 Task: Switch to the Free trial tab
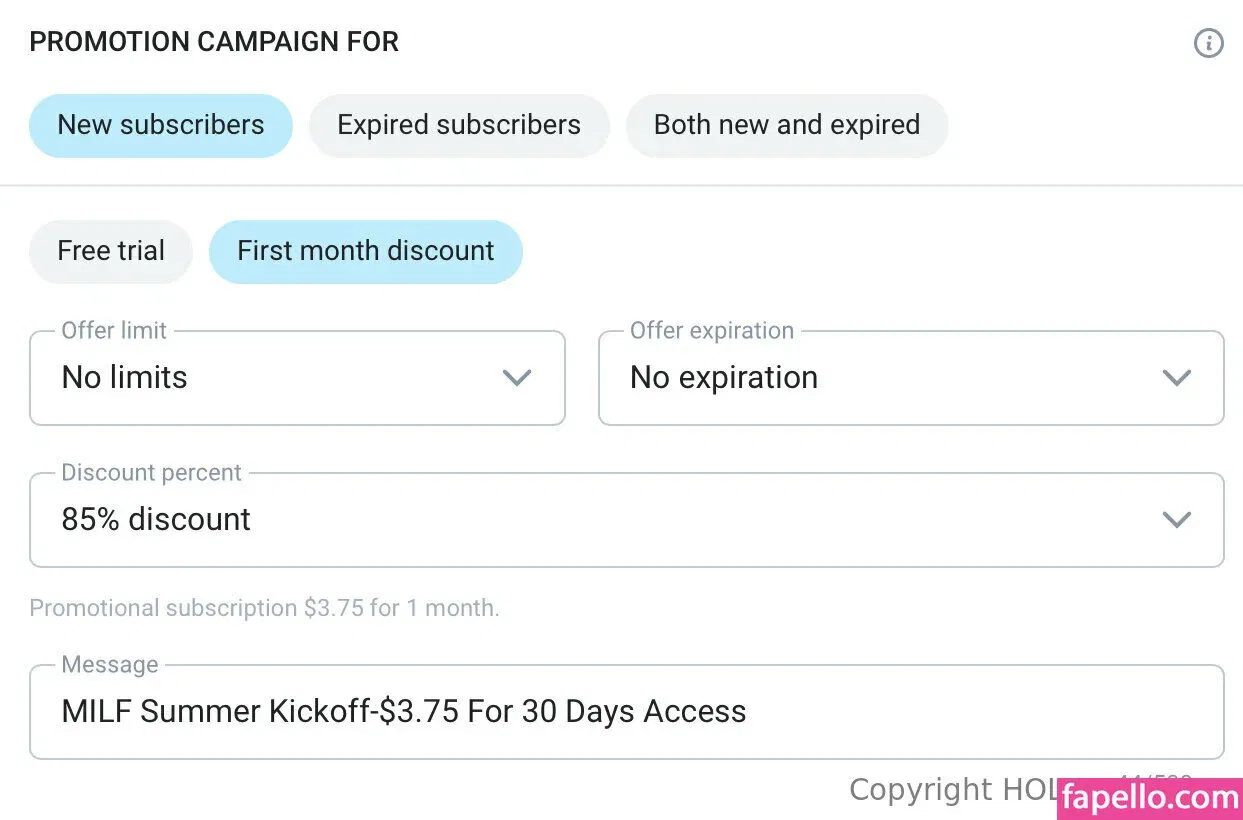(111, 251)
